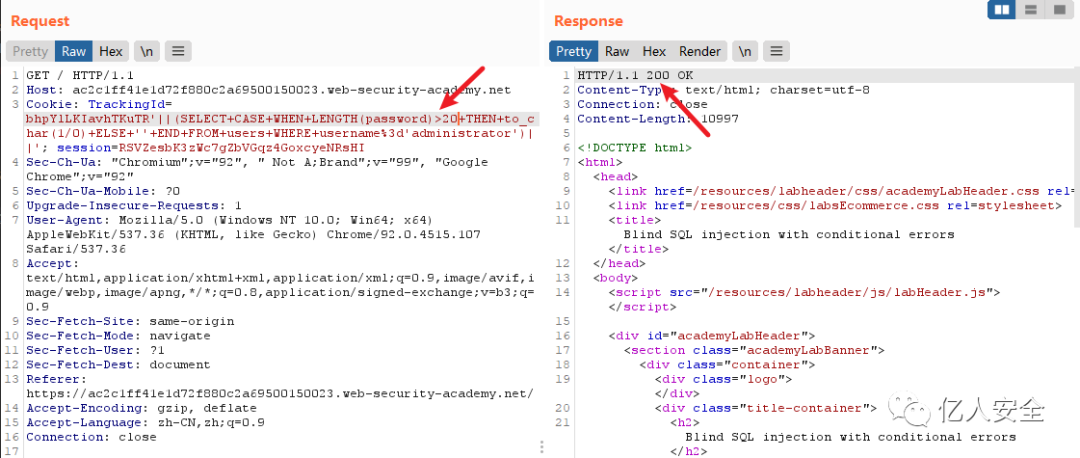This screenshot has width=1080, height=458.
Task: Click Sec-Fetch-Mode: navigate header
Action: click(x=118, y=335)
